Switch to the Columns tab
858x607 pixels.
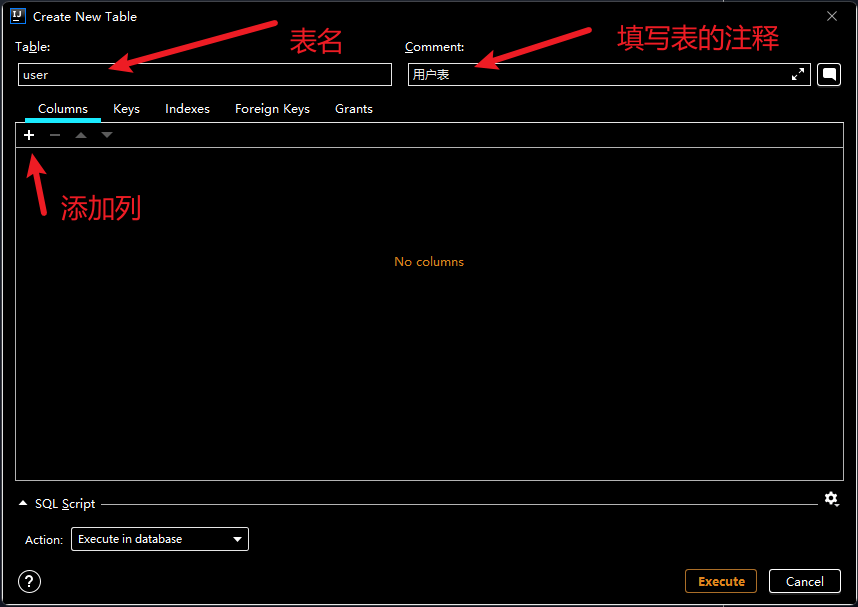click(x=63, y=109)
